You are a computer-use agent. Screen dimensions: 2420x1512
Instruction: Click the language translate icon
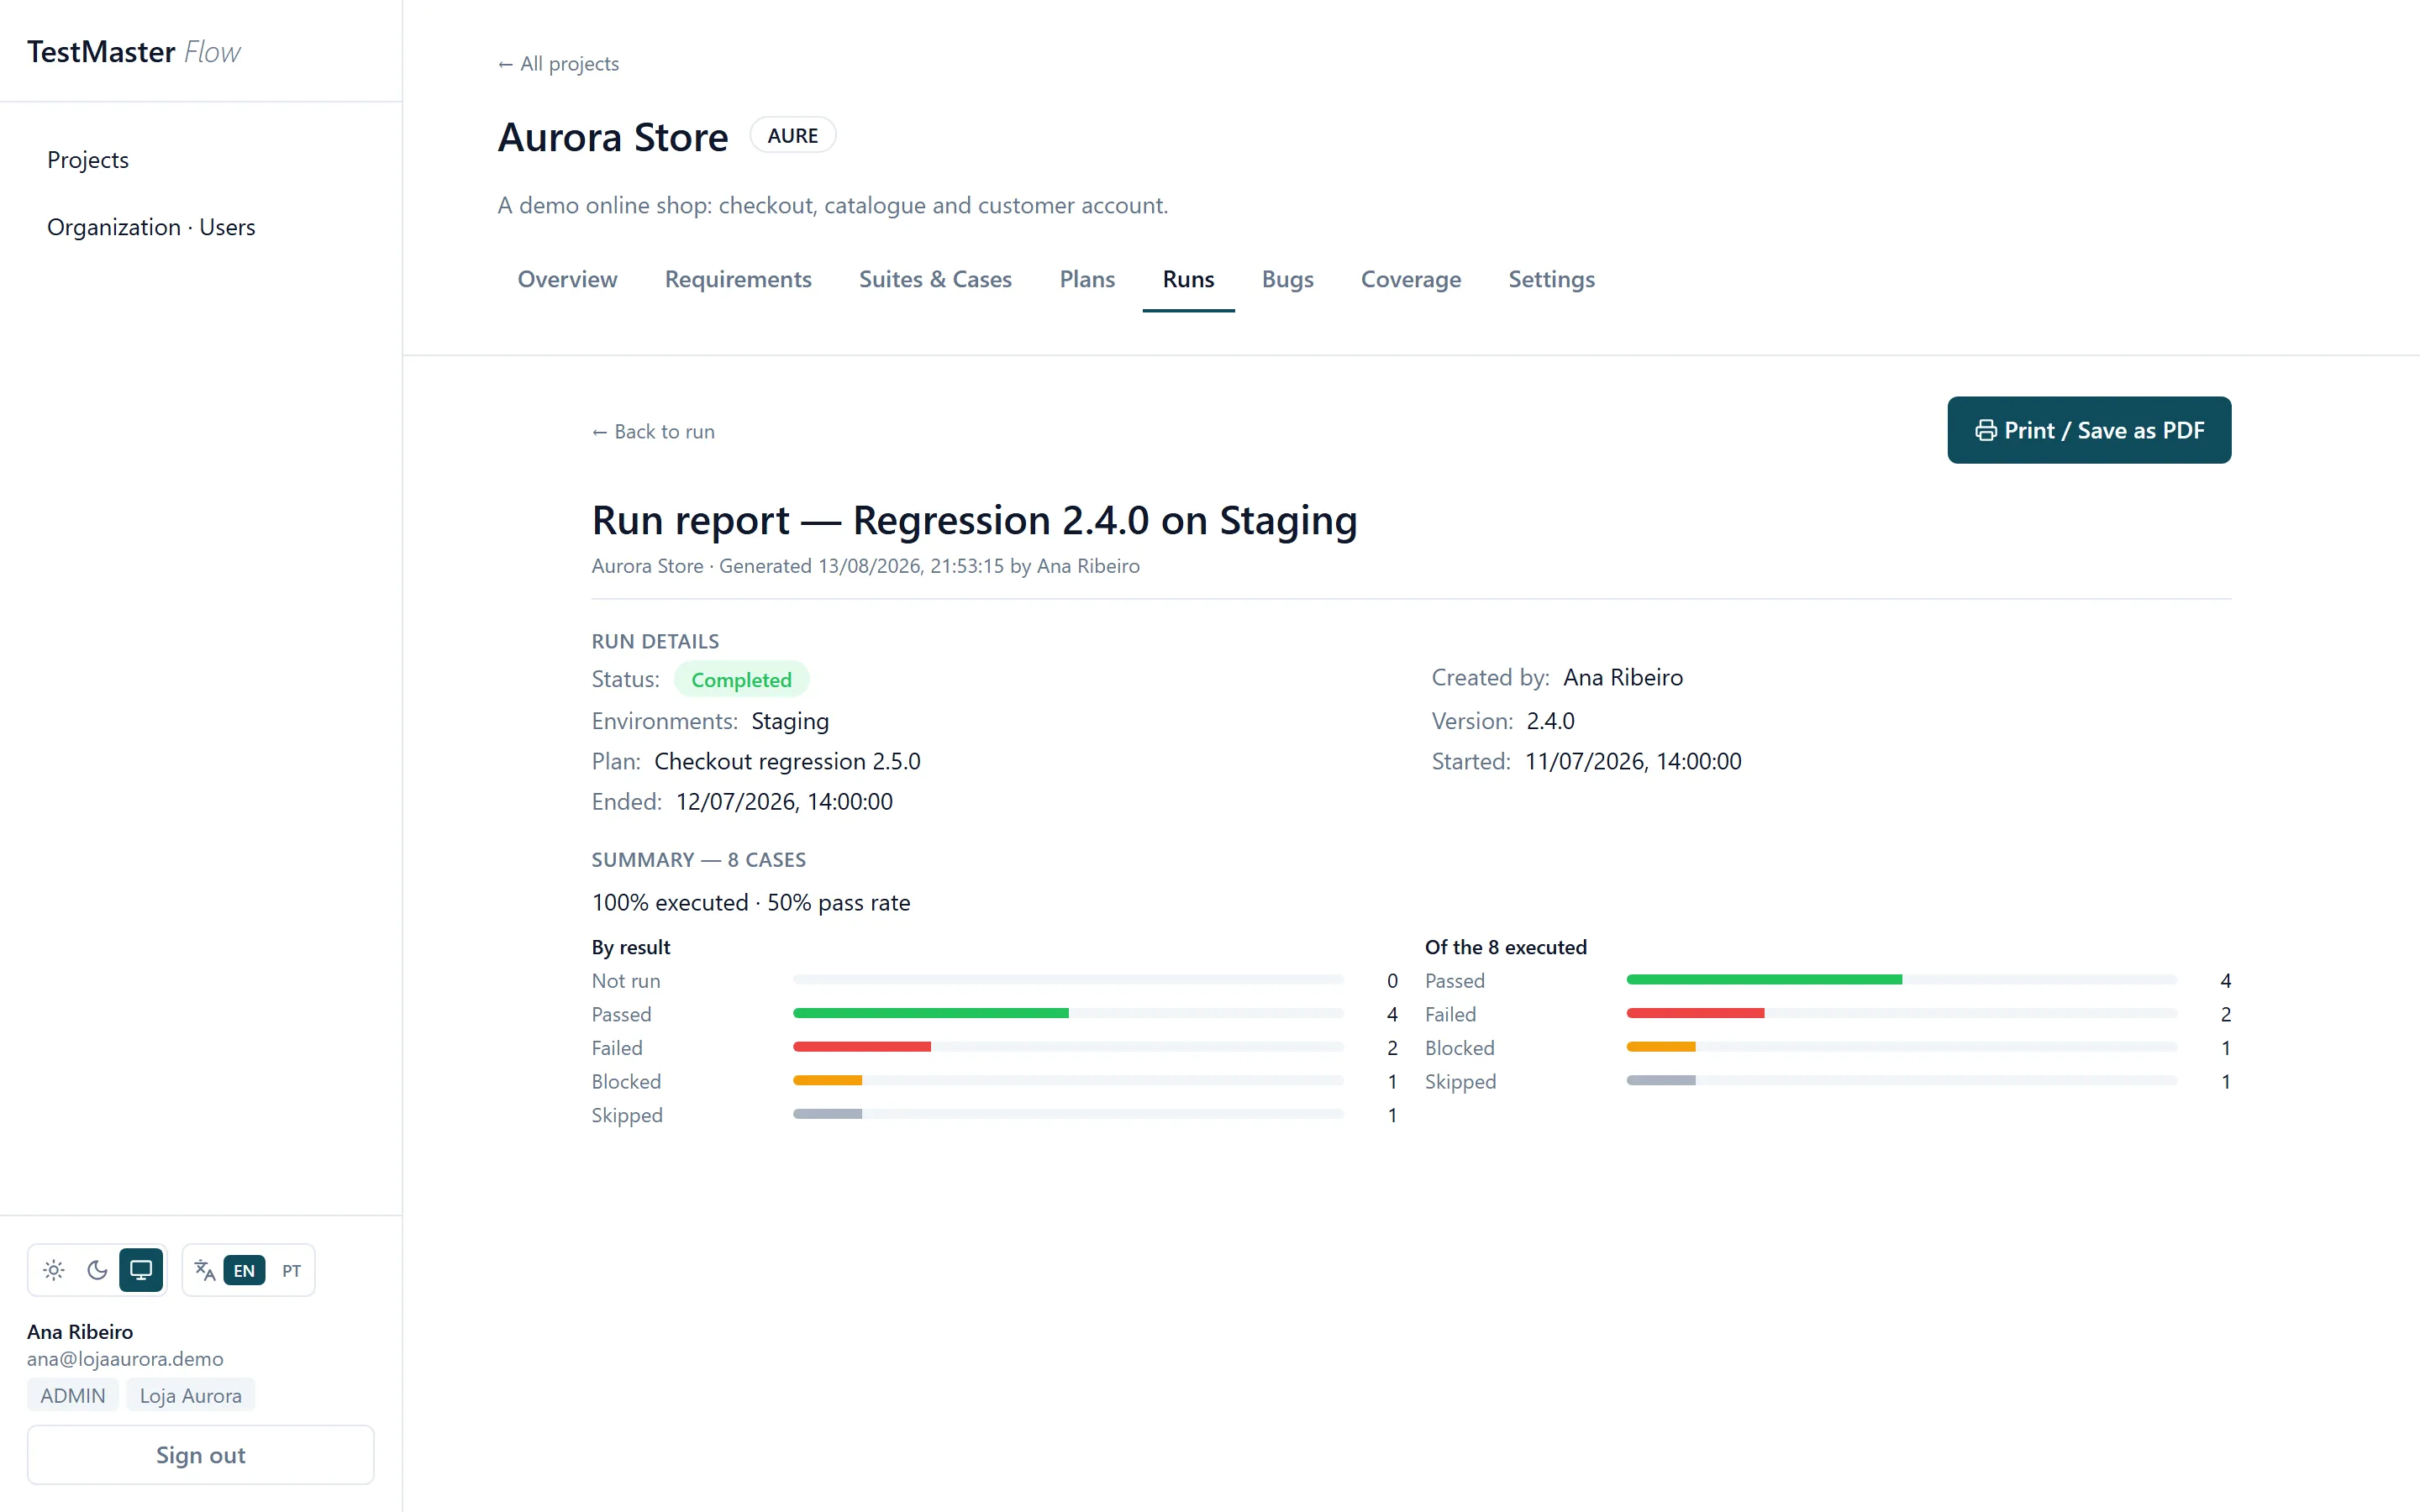(x=204, y=1270)
